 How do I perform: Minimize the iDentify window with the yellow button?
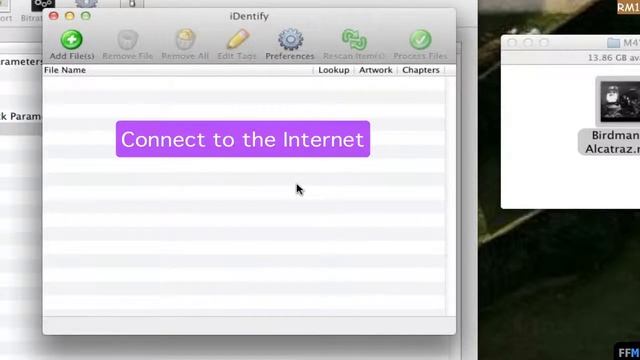click(69, 16)
